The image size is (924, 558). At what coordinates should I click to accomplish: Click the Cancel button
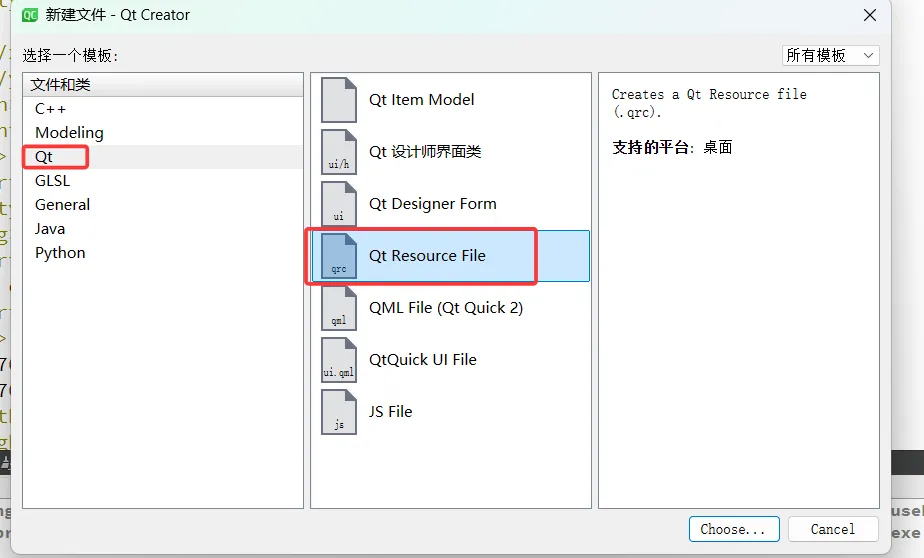tap(833, 529)
